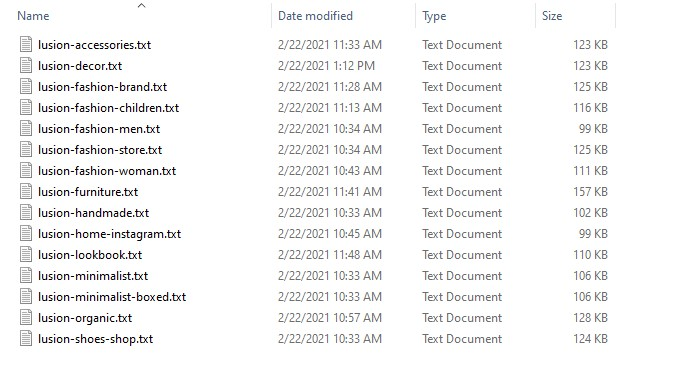This screenshot has width=681, height=366.
Task: Click the lusion-decor.txt document icon
Action: [x=26, y=66]
